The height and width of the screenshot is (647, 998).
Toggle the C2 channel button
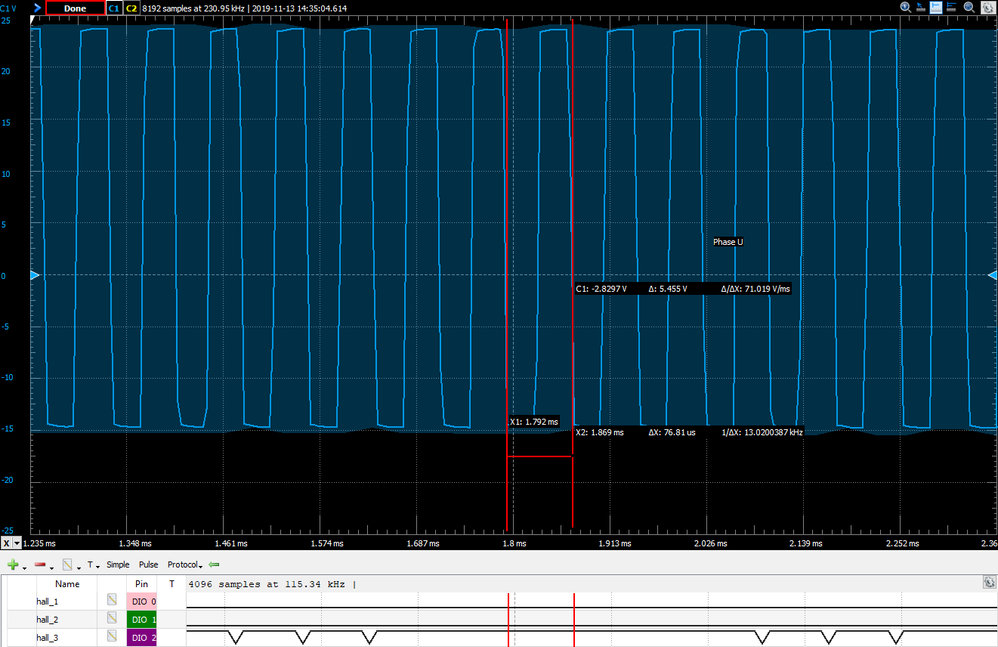(x=131, y=8)
